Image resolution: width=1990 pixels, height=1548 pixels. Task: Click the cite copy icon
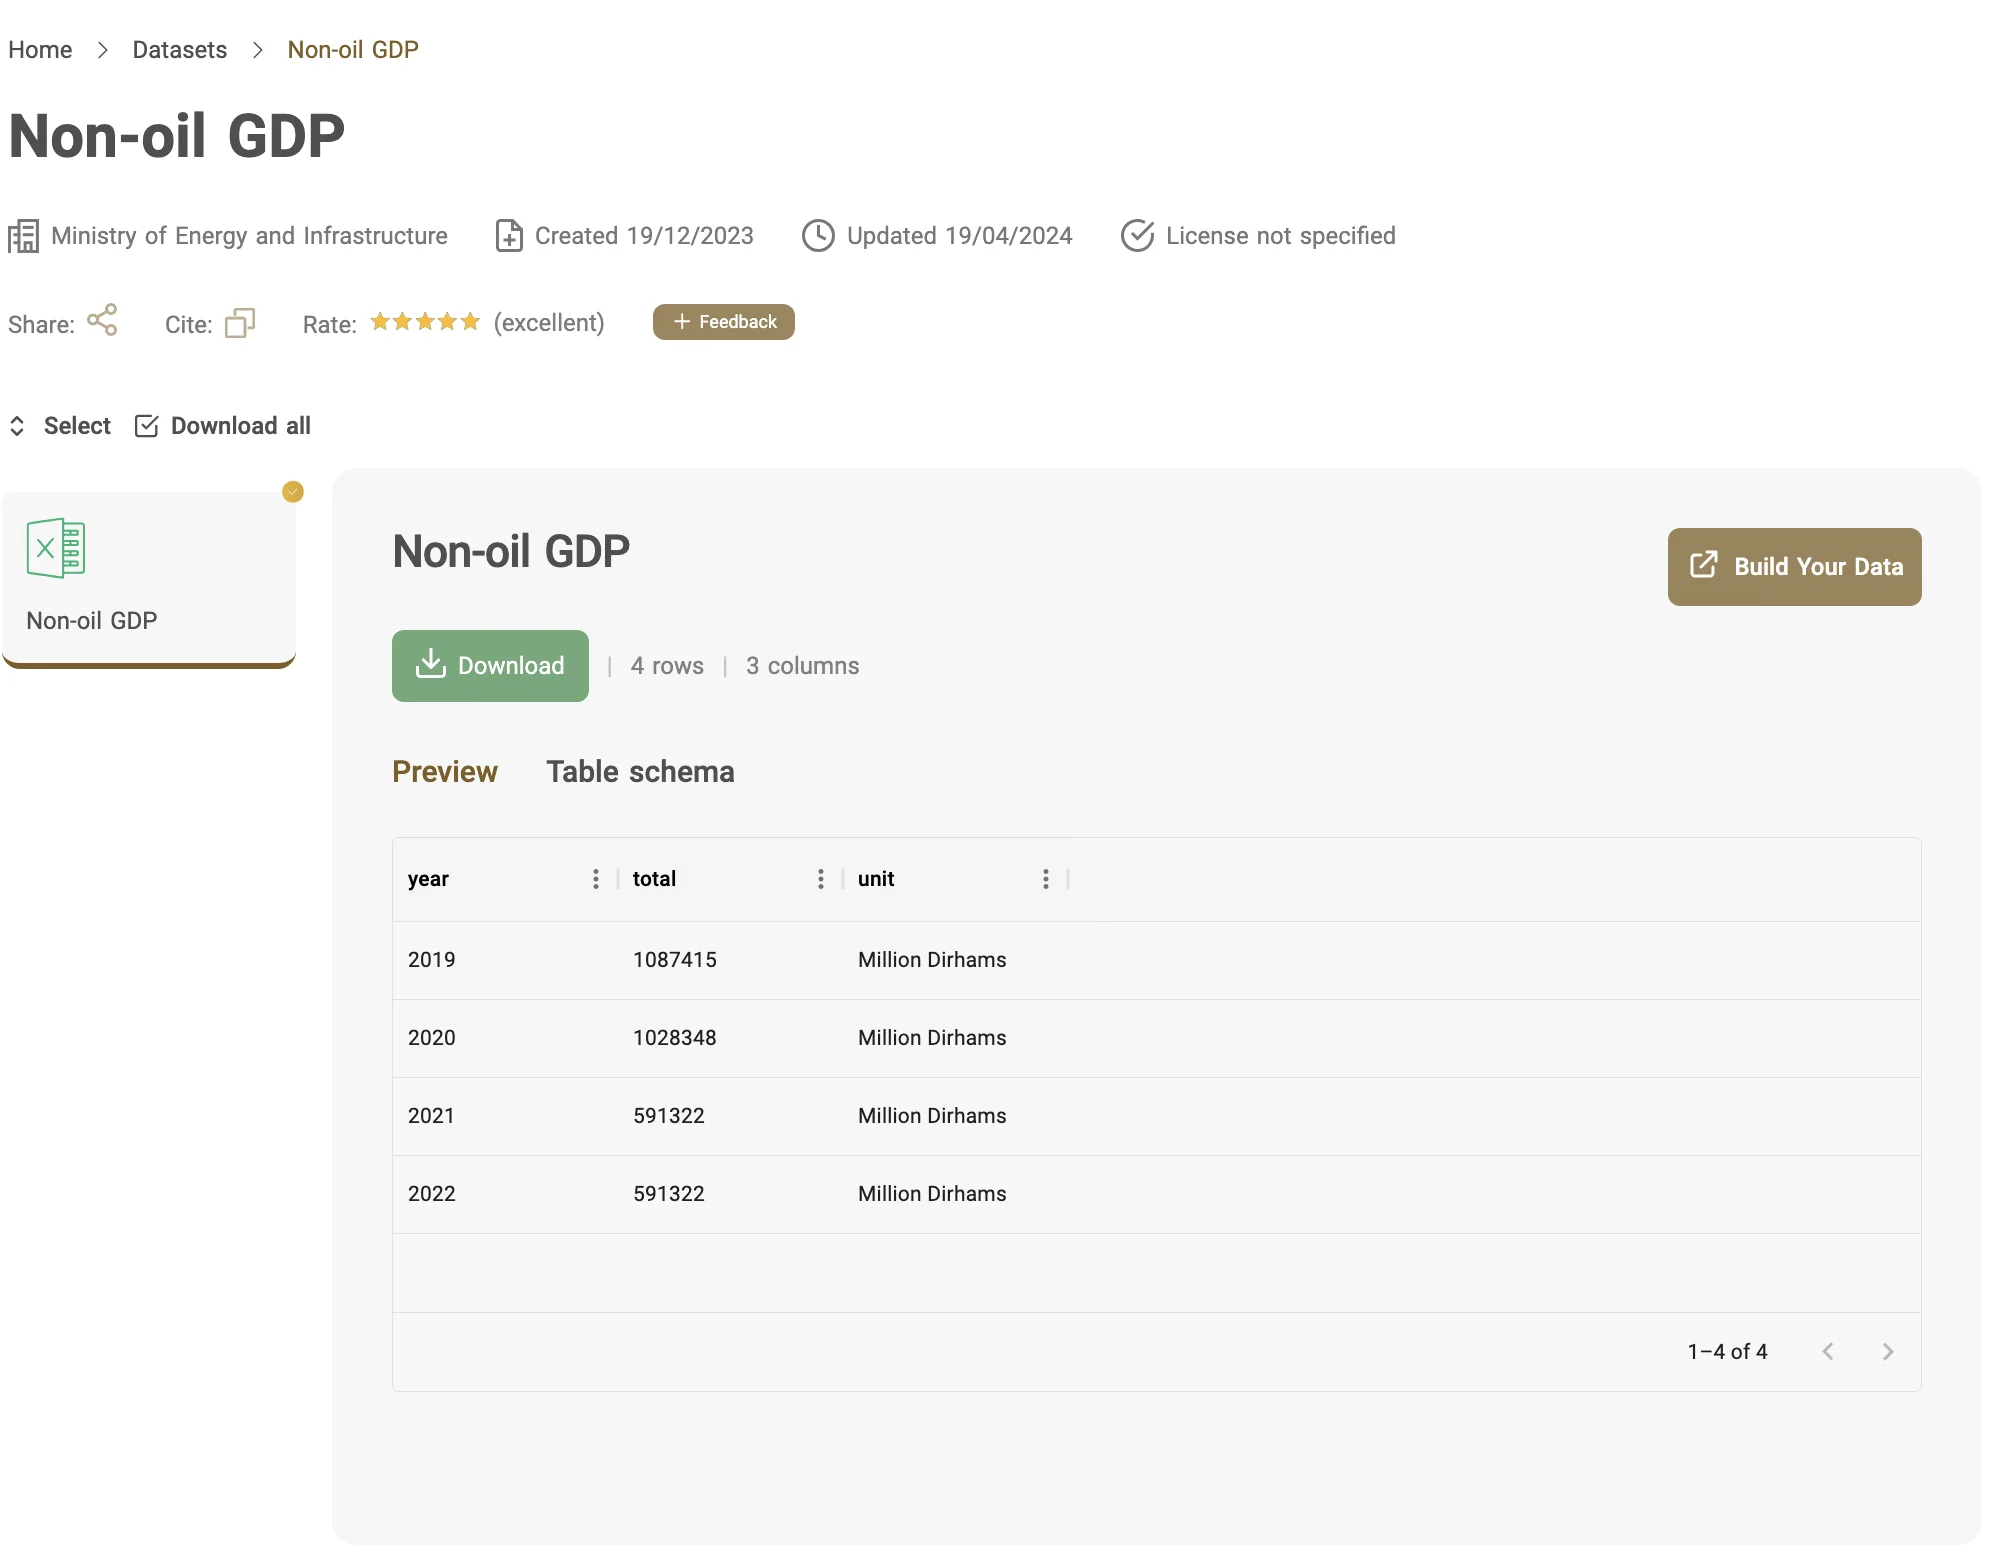click(x=240, y=322)
